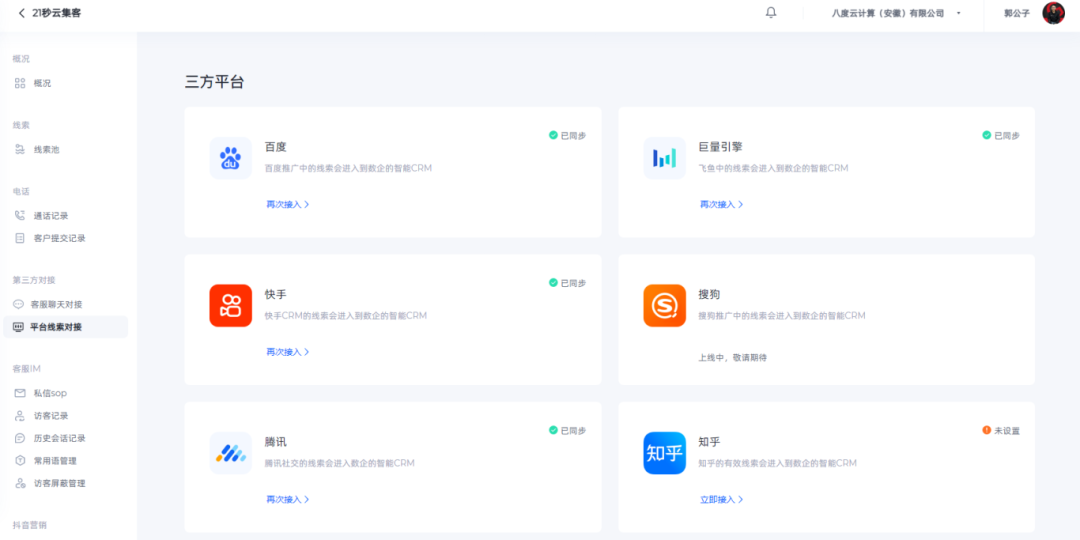Click 再次接入 link on 百度 card

(x=287, y=205)
